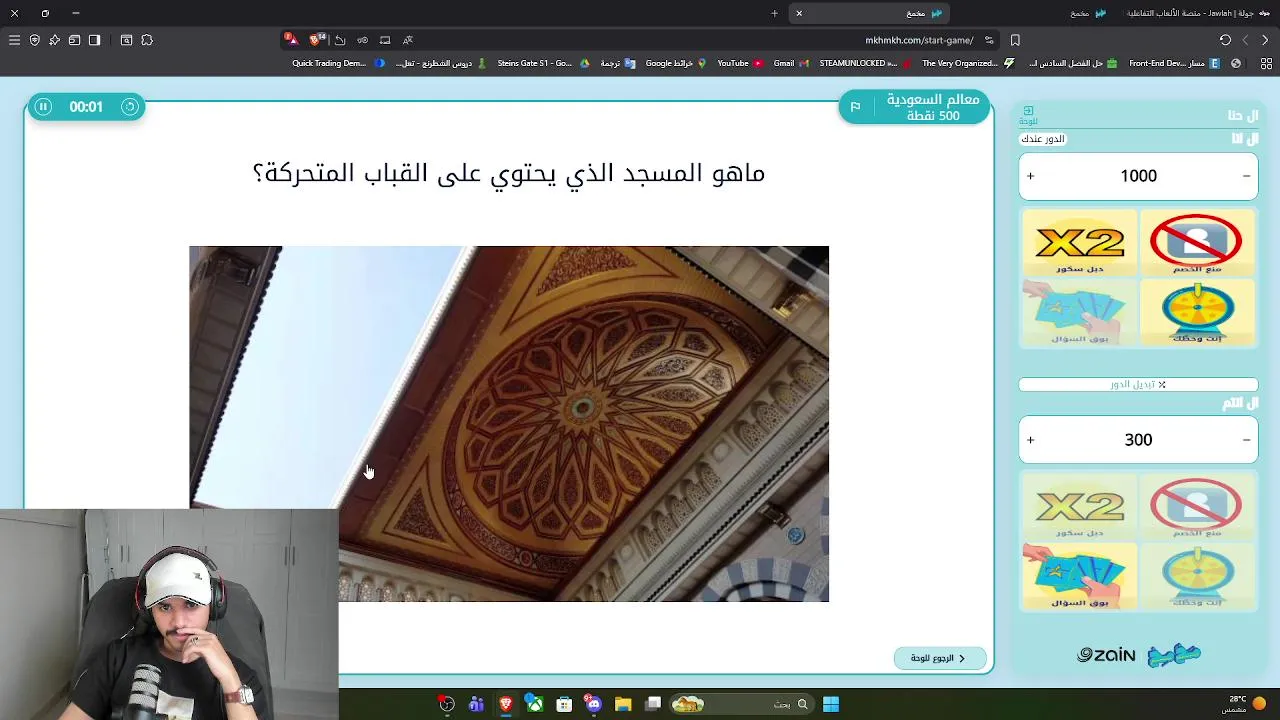Open the Gmail bookmark
1280x720 pixels.
tap(791, 63)
